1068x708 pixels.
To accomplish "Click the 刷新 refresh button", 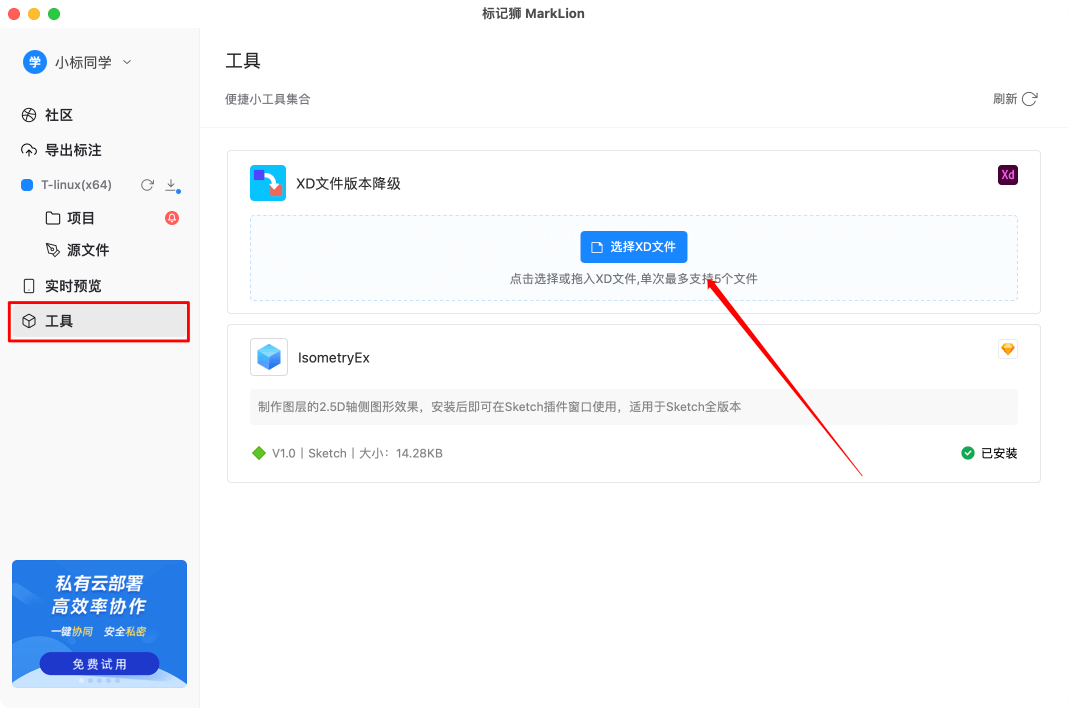I will (1015, 99).
